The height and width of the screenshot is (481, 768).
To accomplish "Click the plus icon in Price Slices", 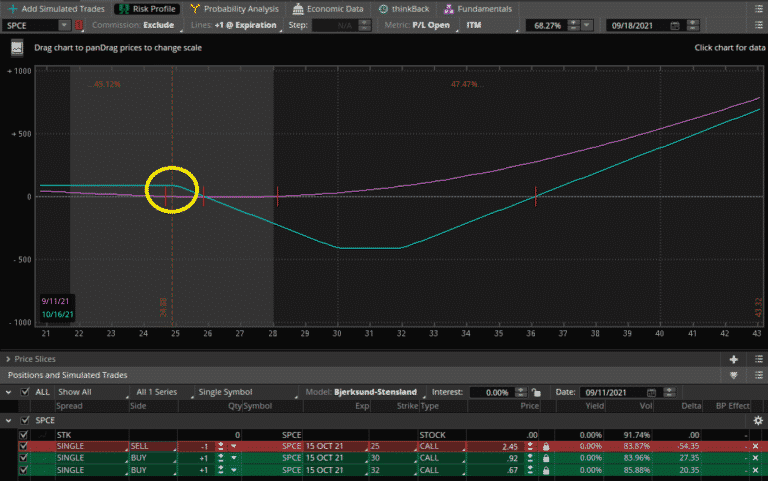I will pos(734,358).
